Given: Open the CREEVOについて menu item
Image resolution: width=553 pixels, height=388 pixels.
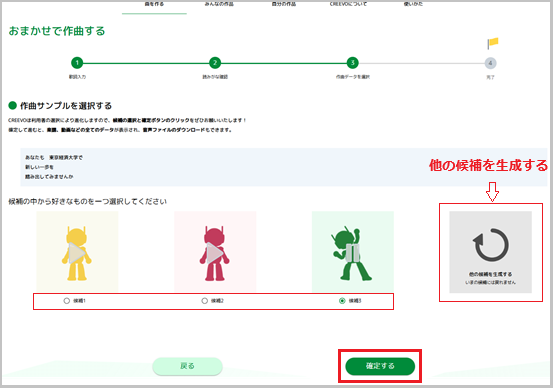Looking at the screenshot, I should [348, 4].
